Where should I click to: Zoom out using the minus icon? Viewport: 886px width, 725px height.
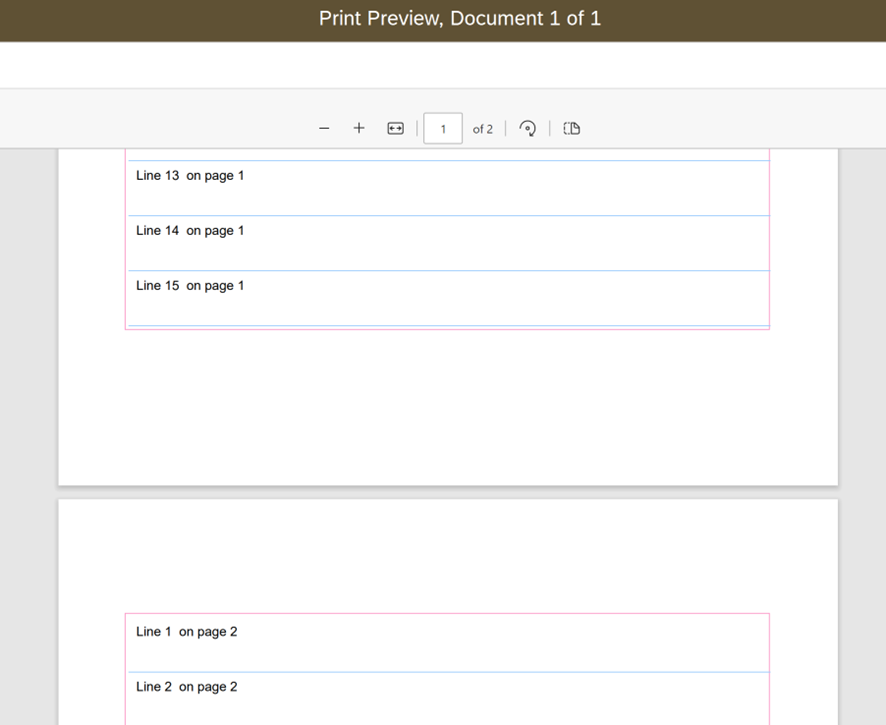tap(324, 128)
